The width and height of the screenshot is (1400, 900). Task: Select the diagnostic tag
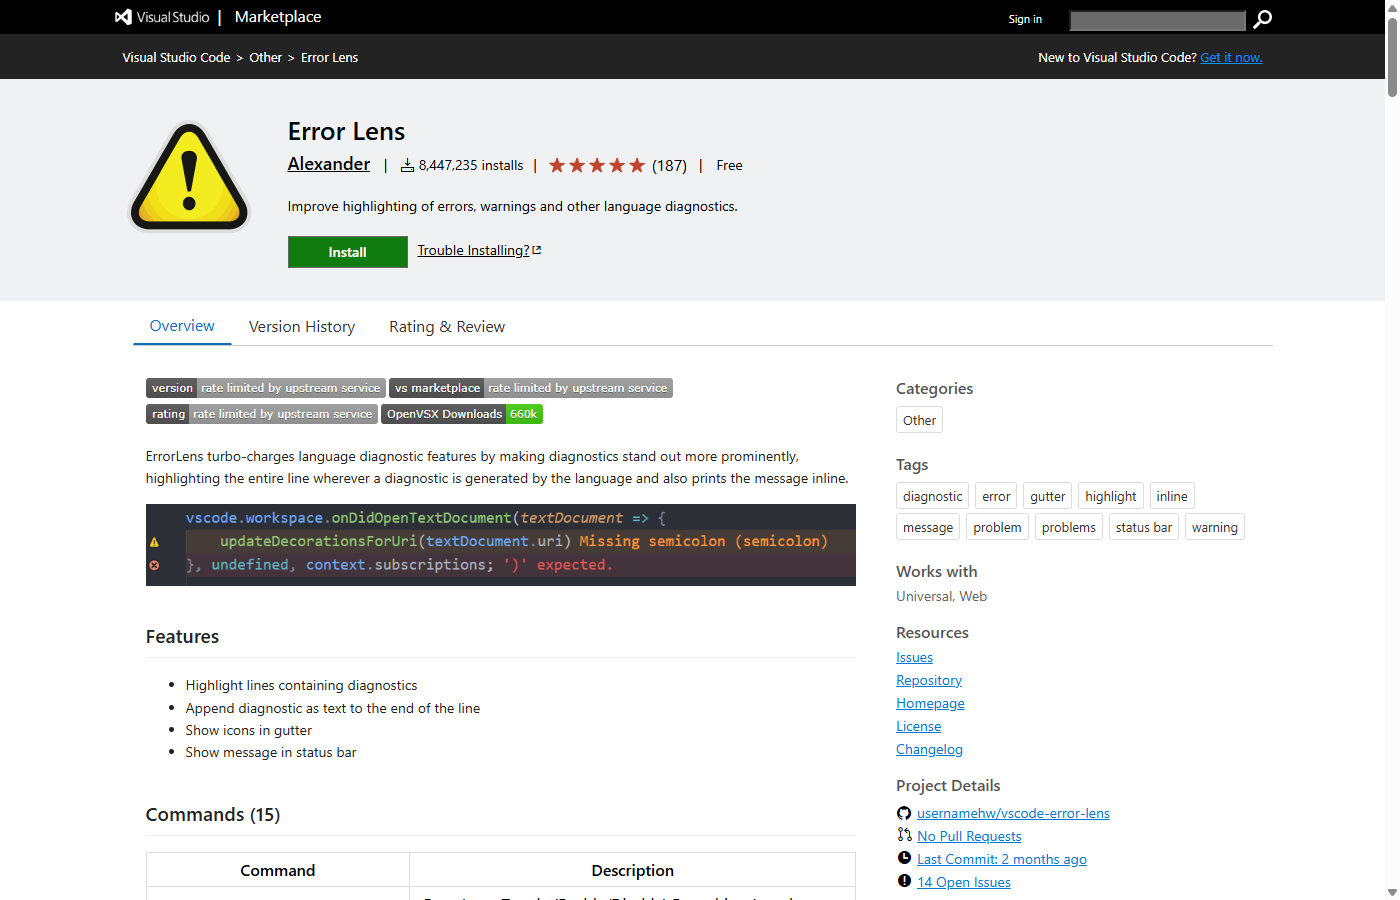932,496
